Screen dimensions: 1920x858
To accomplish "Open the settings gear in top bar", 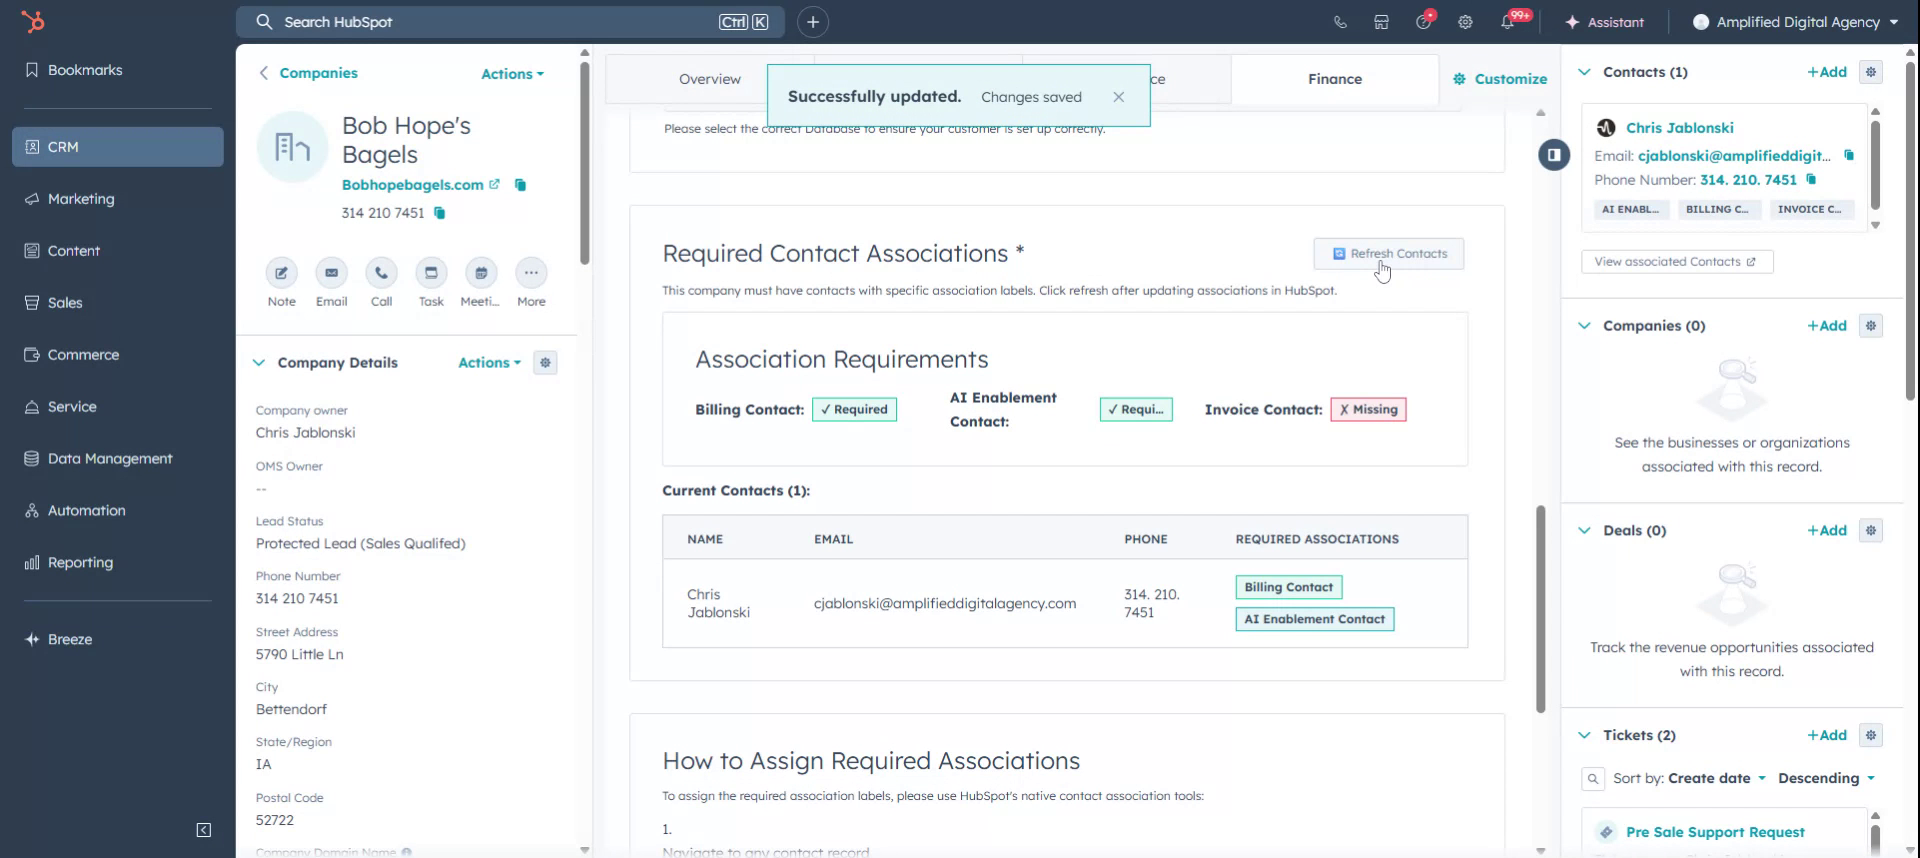I will [x=1465, y=22].
